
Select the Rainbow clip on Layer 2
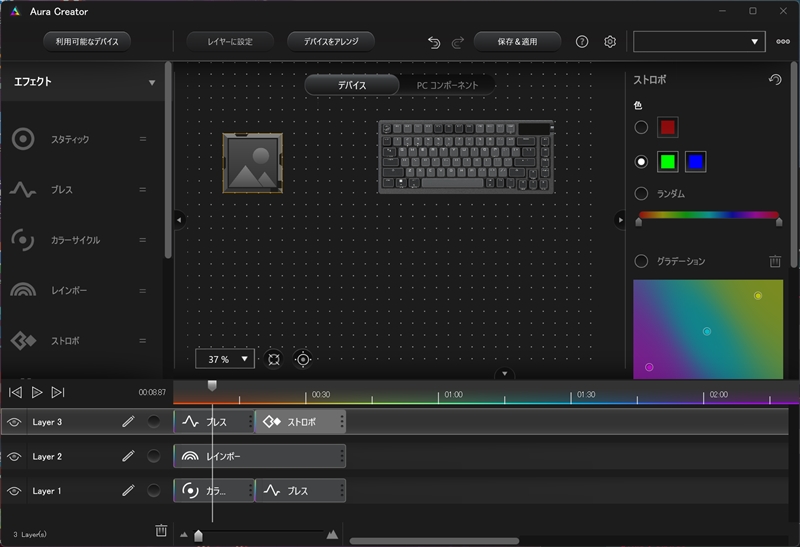(x=259, y=456)
